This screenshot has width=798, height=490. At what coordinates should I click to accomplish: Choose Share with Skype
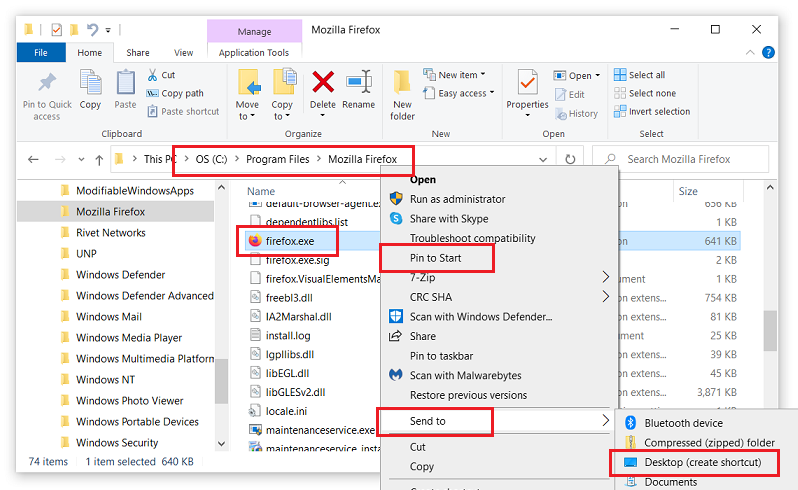click(x=449, y=219)
